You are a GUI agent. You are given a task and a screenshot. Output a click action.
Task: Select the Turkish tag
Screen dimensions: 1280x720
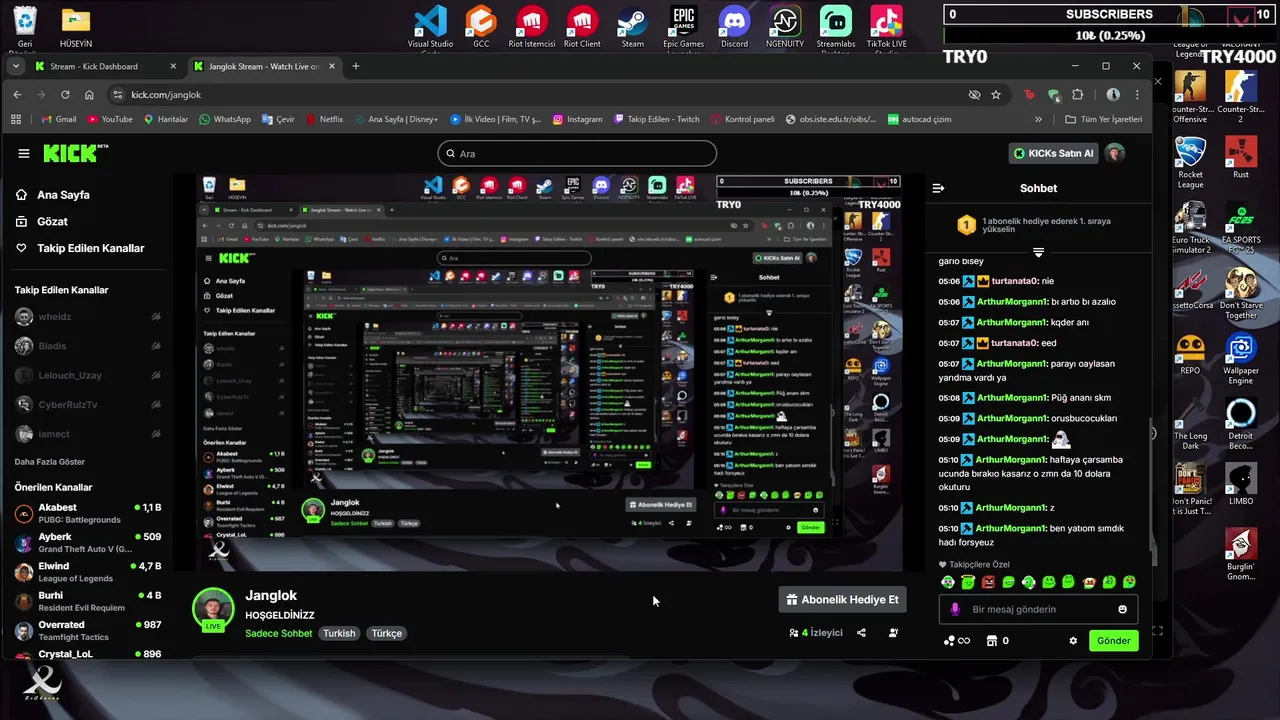(x=339, y=633)
